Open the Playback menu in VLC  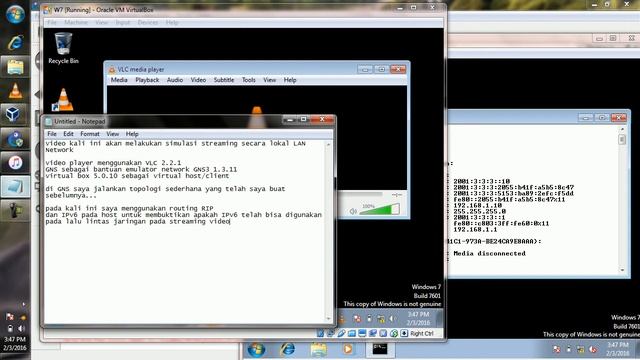[147, 80]
